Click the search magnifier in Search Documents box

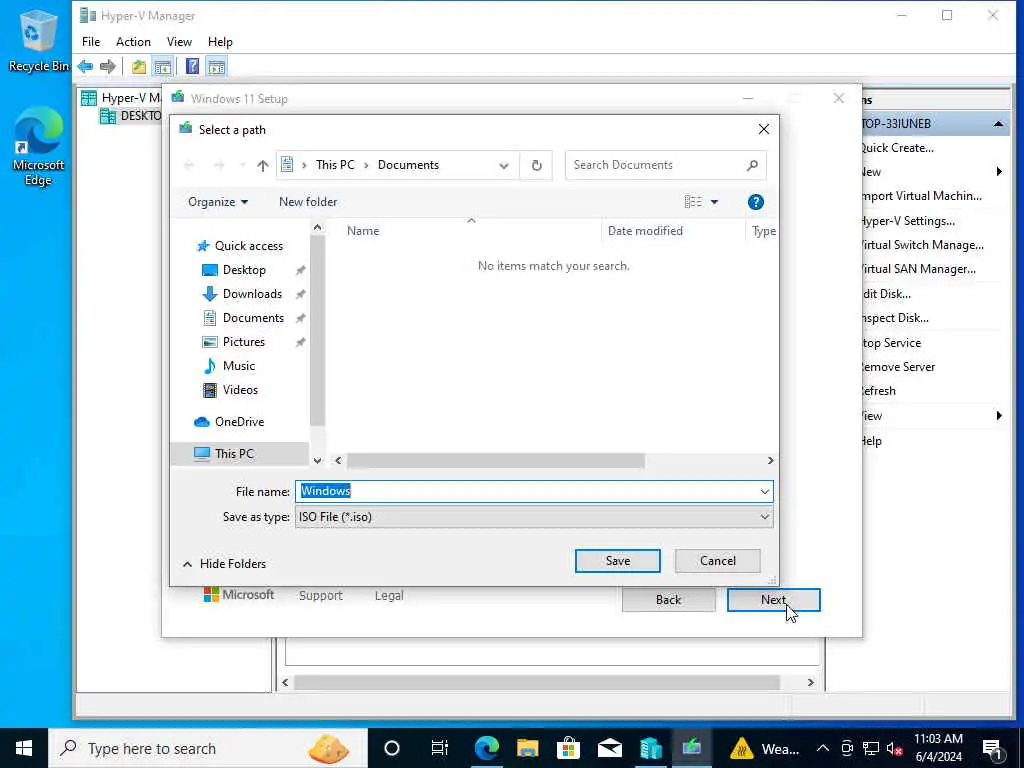(752, 165)
